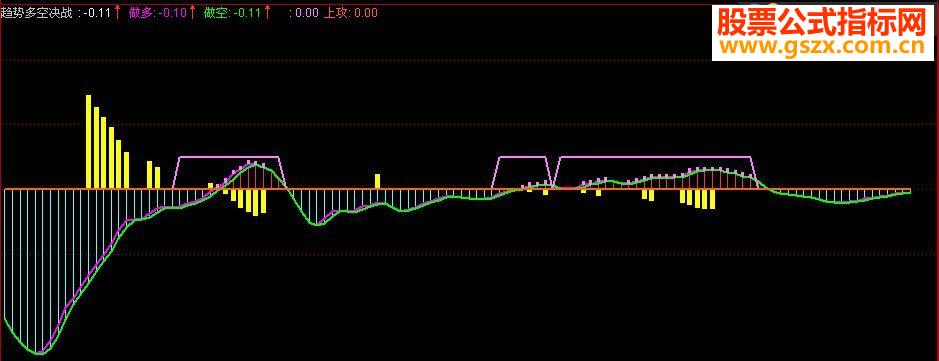Click the 0.00 value after 上攻
This screenshot has width=939, height=361.
(x=366, y=13)
